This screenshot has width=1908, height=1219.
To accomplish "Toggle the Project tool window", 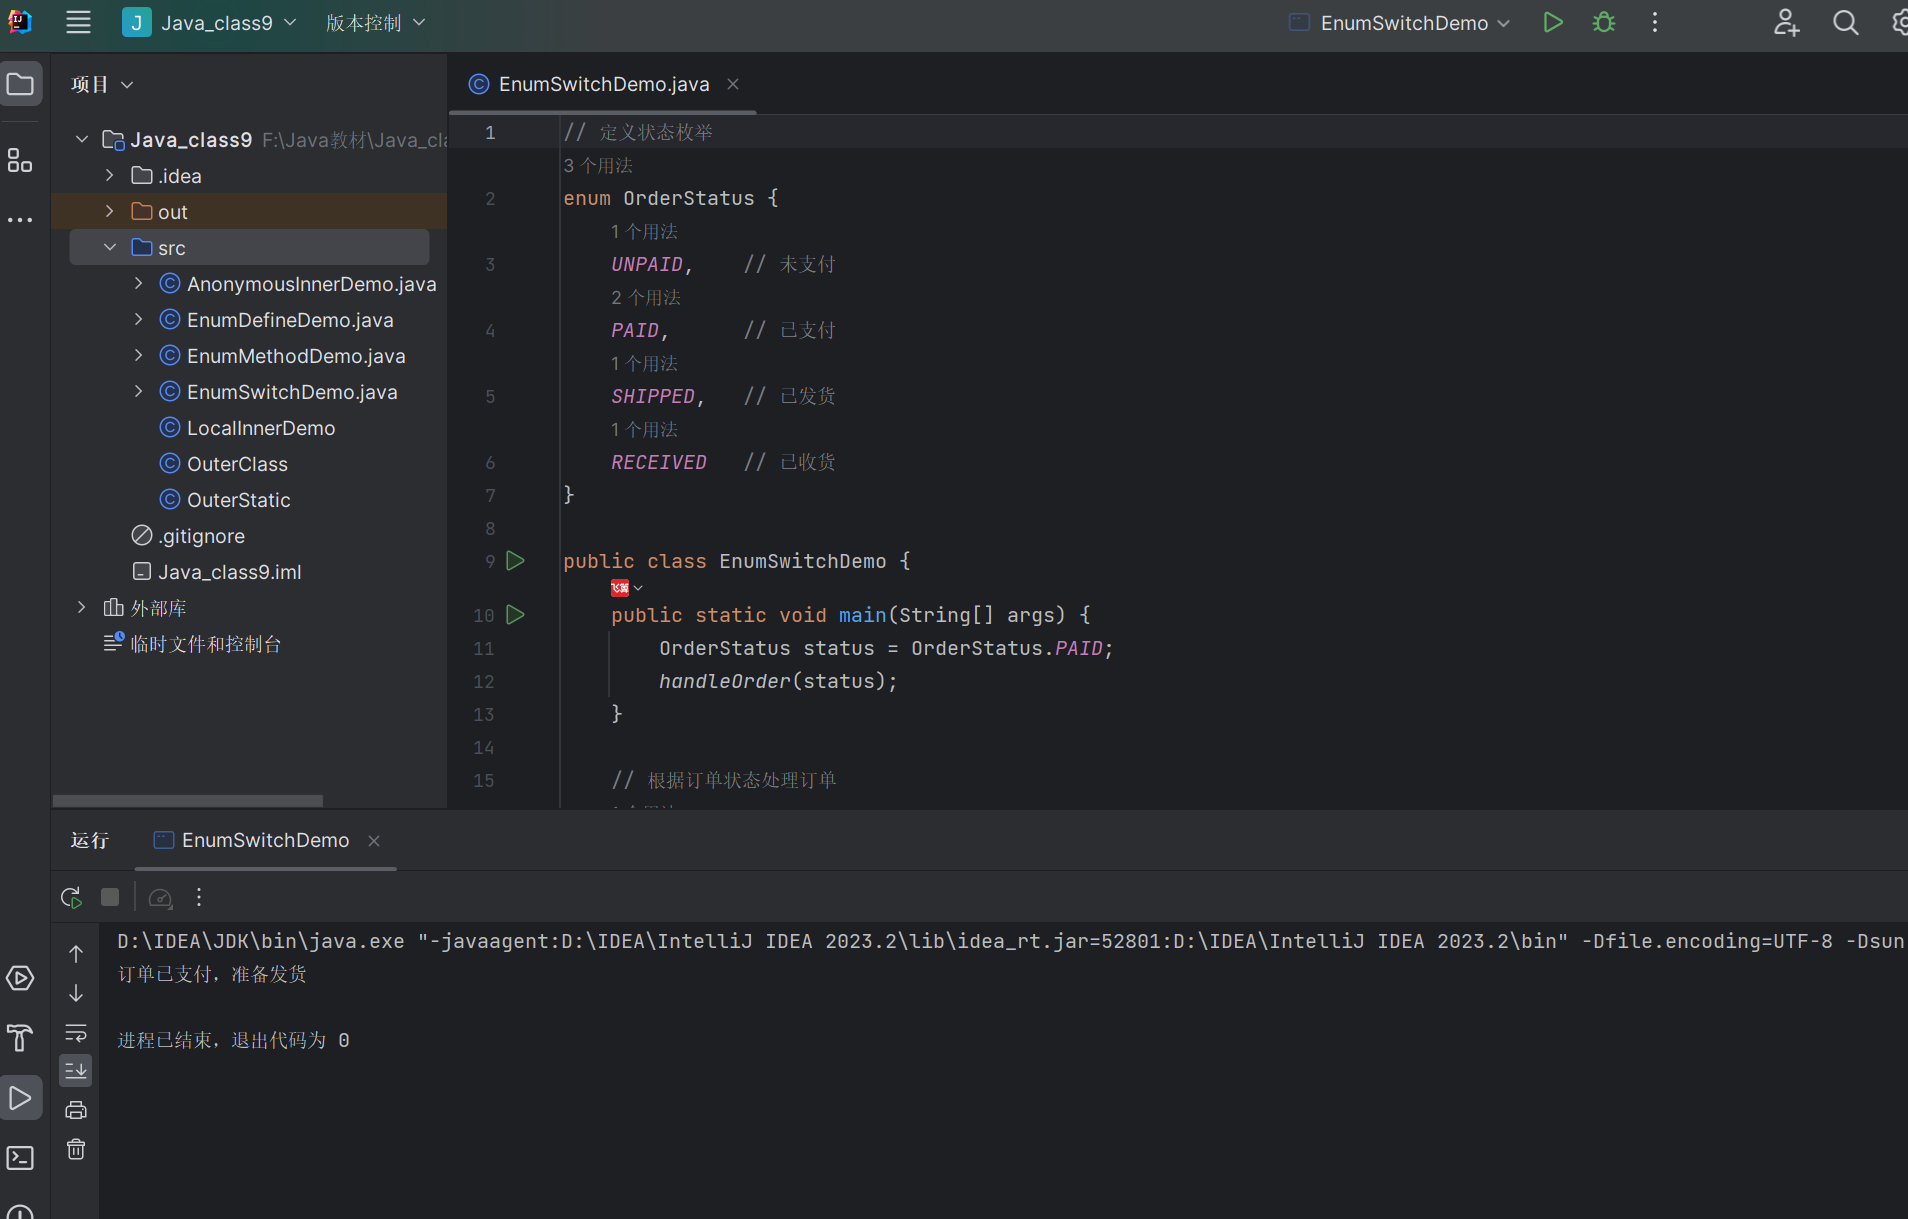I will (x=20, y=85).
